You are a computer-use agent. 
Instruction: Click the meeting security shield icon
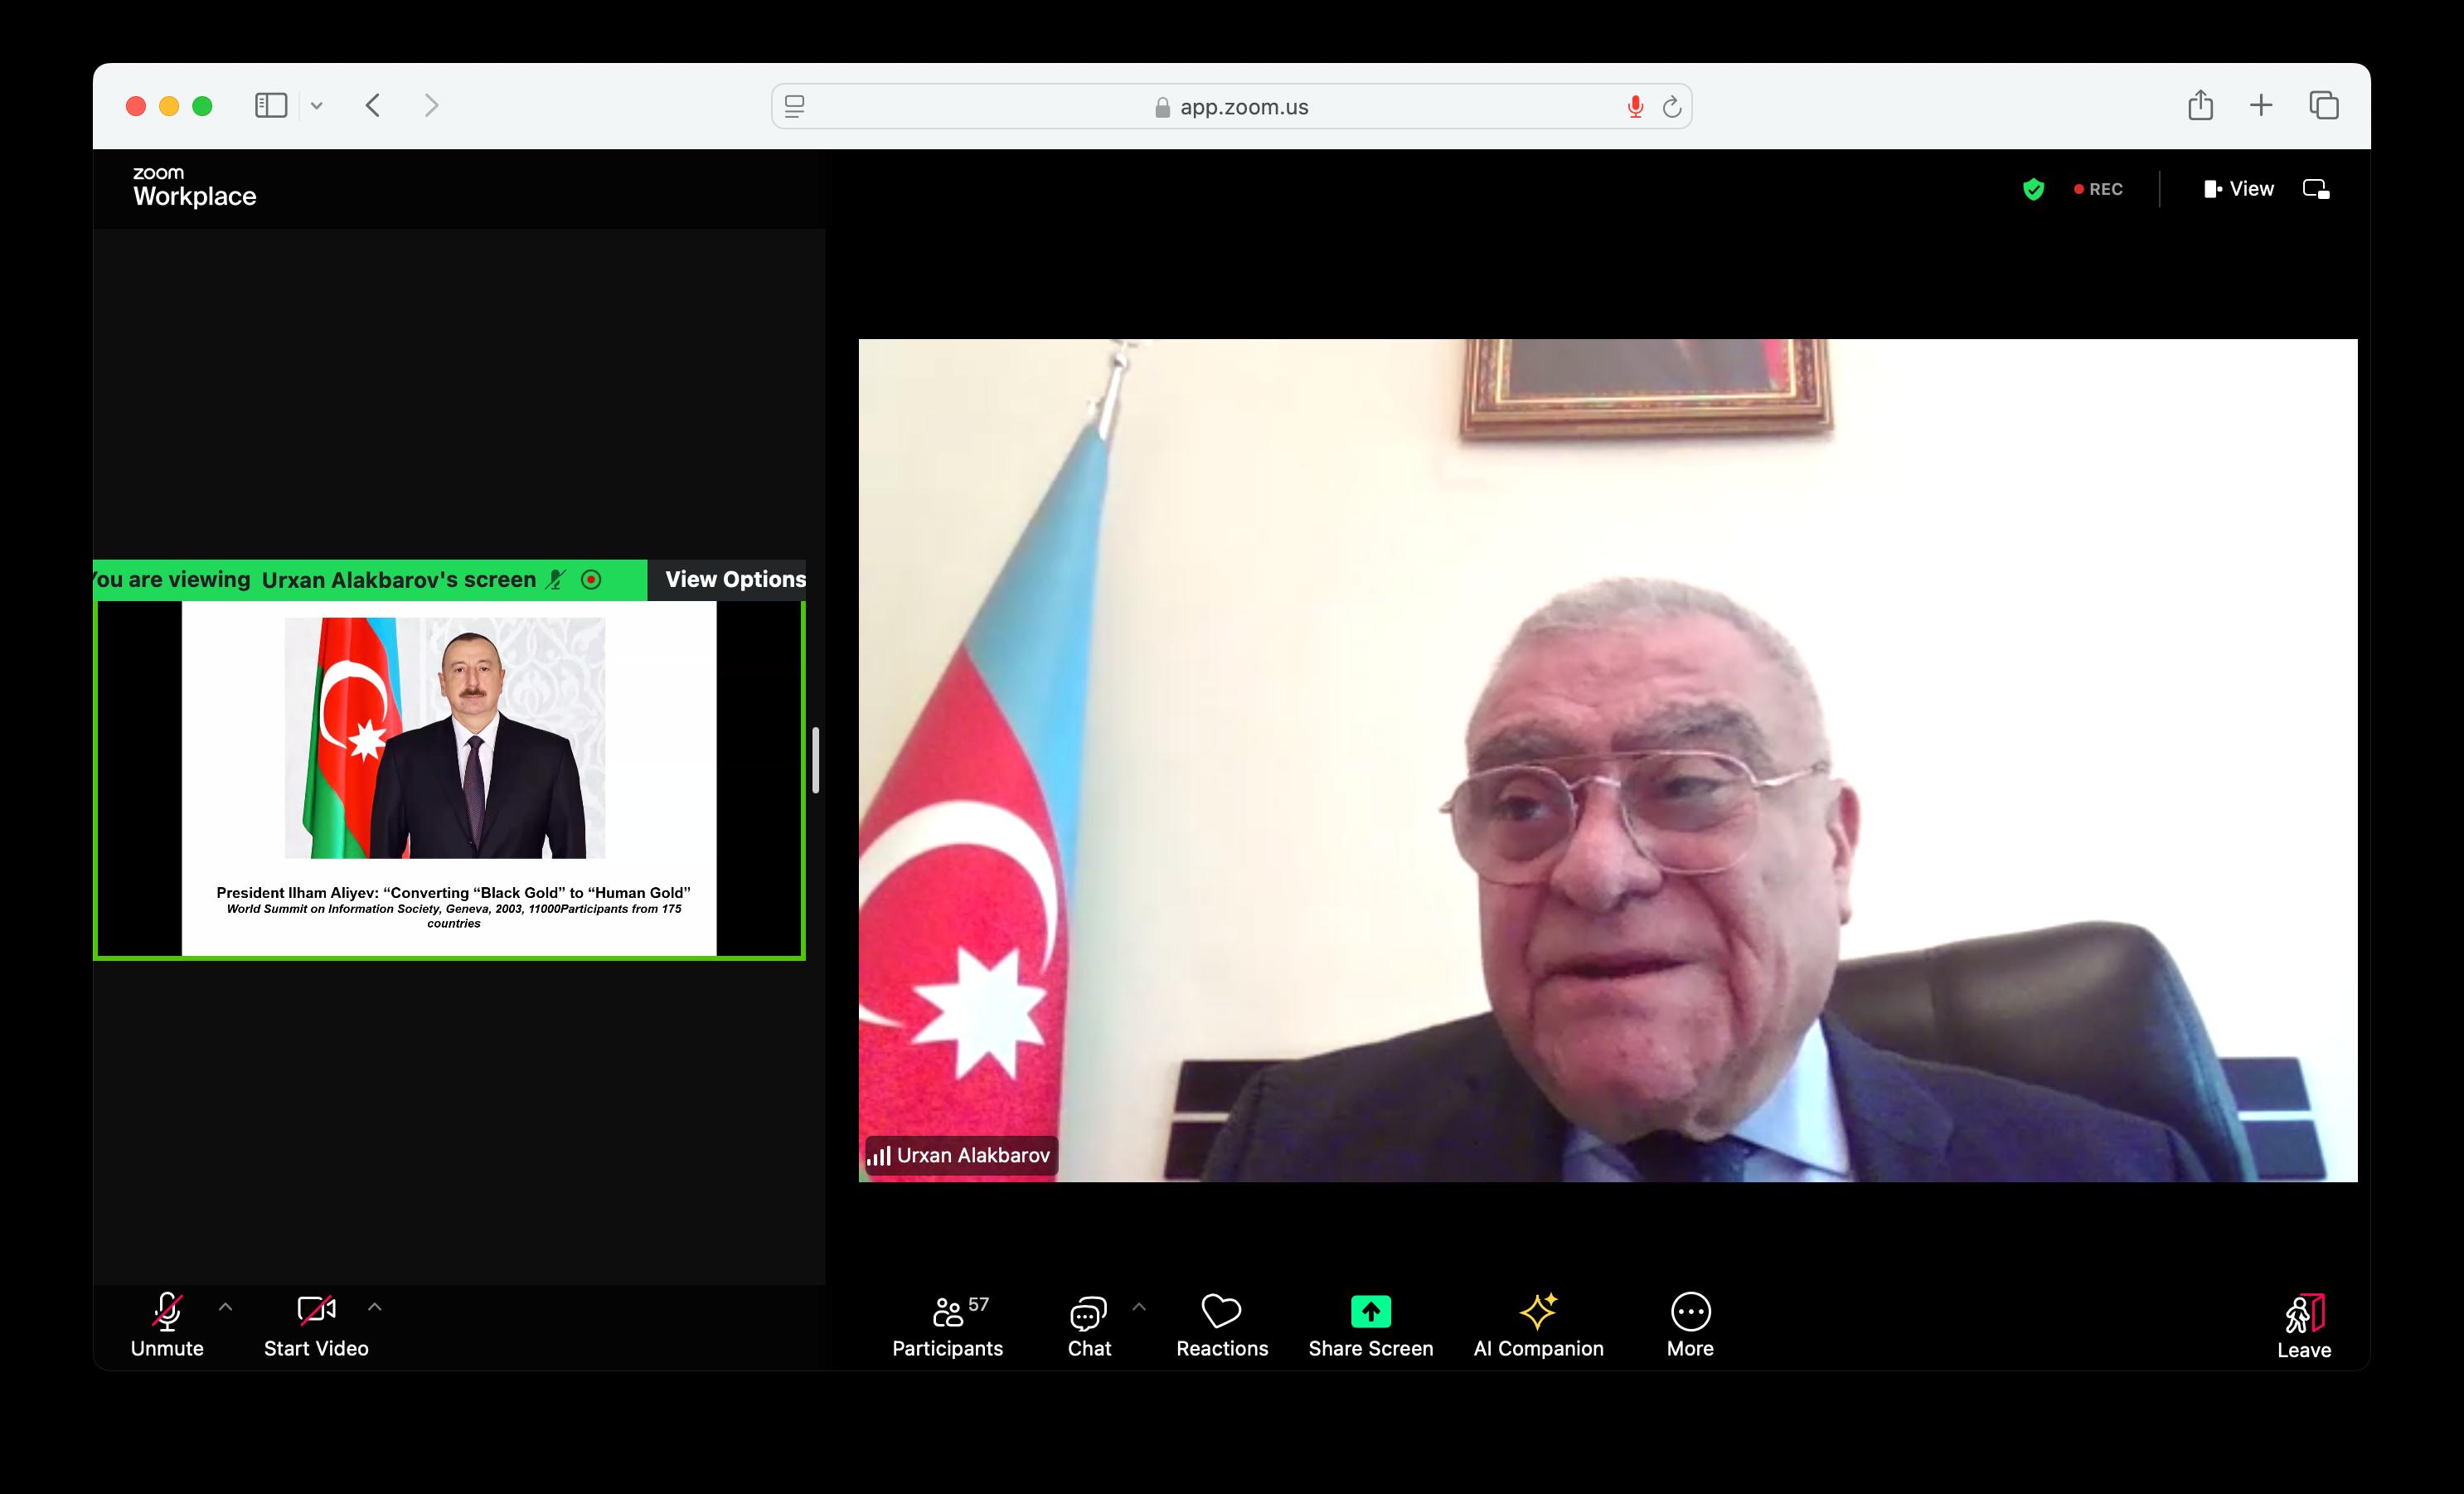pyautogui.click(x=2034, y=188)
